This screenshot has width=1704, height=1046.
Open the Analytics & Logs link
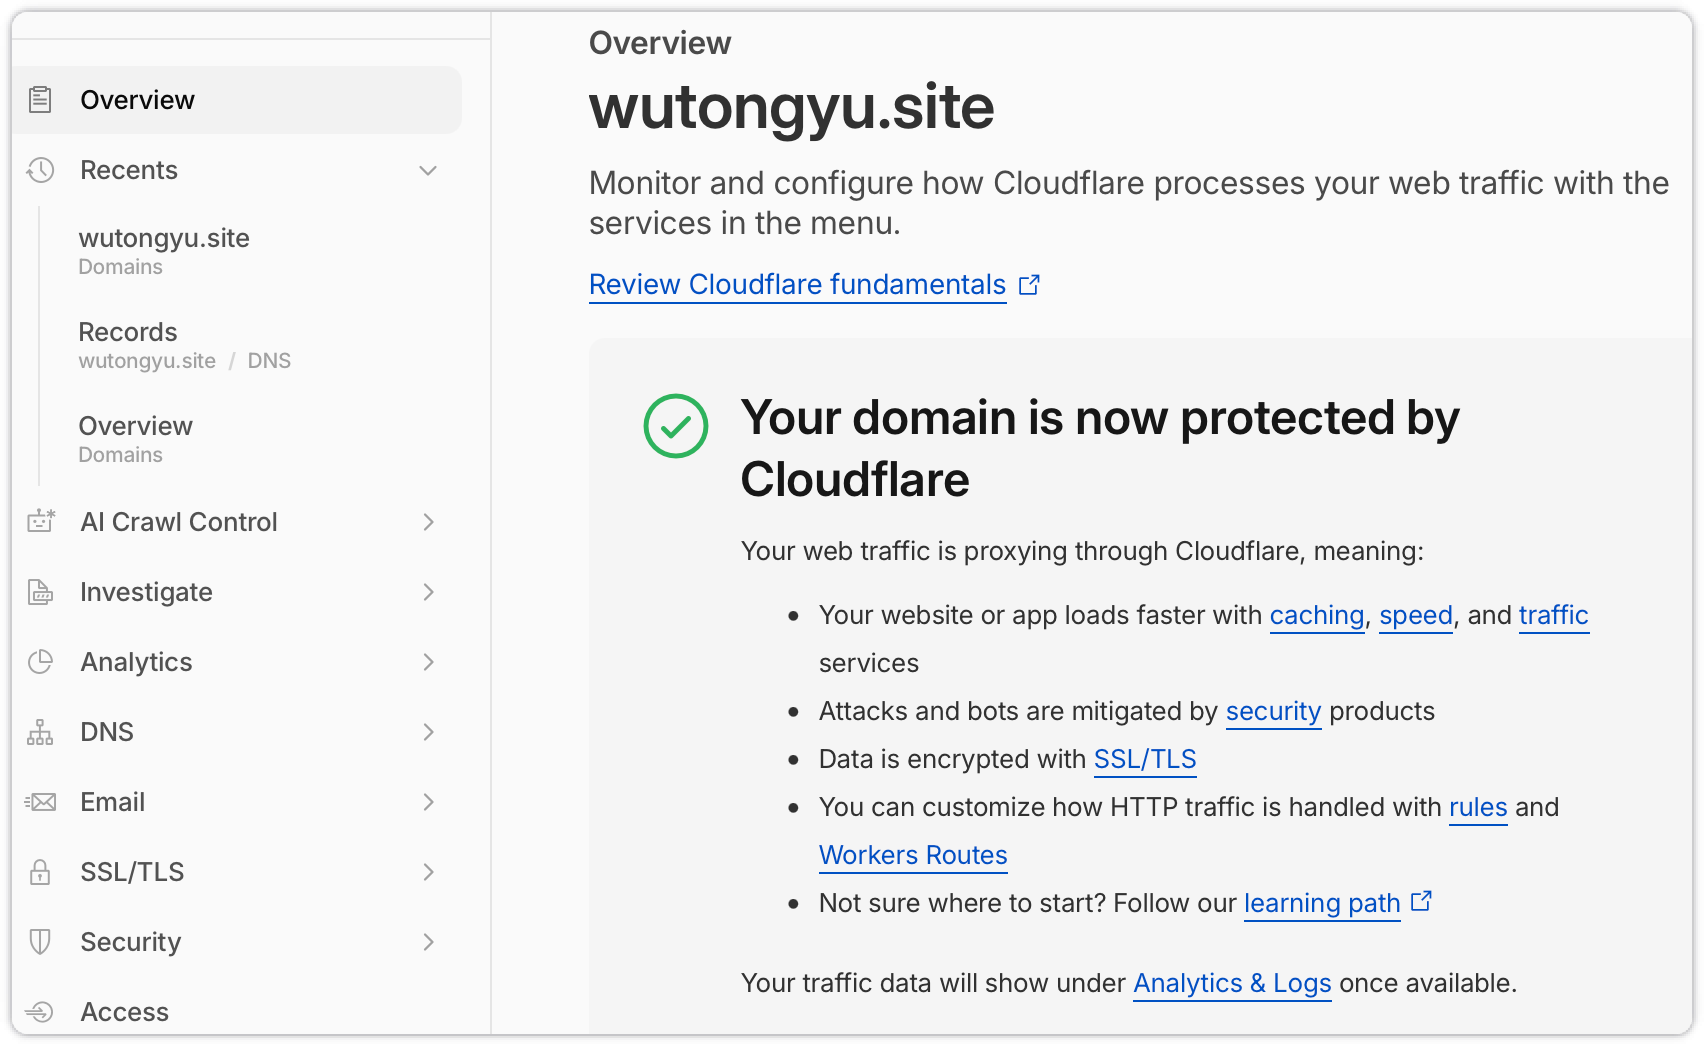(1232, 983)
